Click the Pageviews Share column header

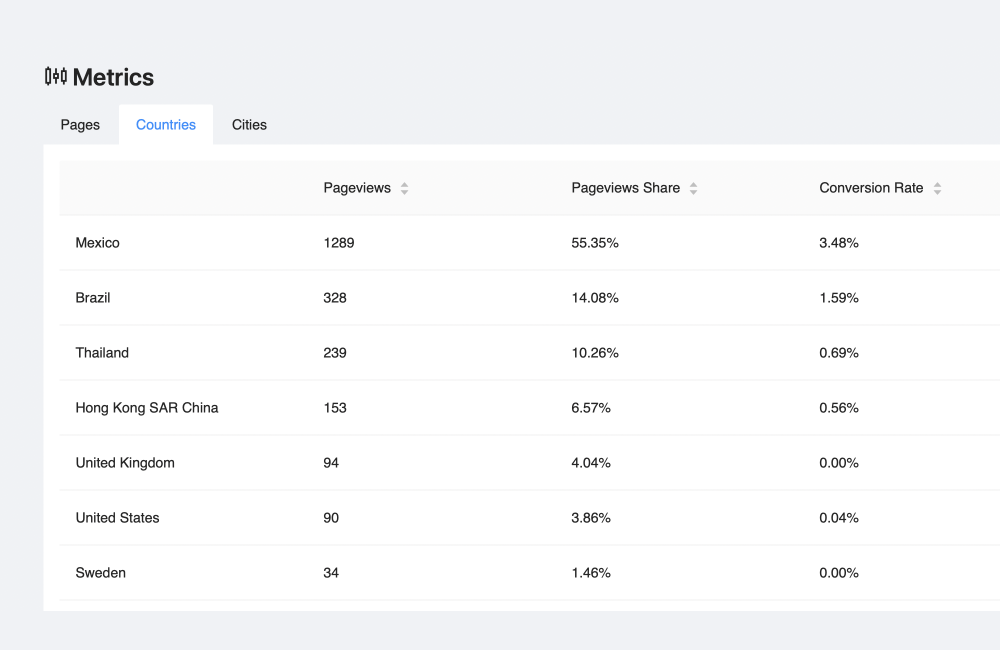click(x=625, y=188)
